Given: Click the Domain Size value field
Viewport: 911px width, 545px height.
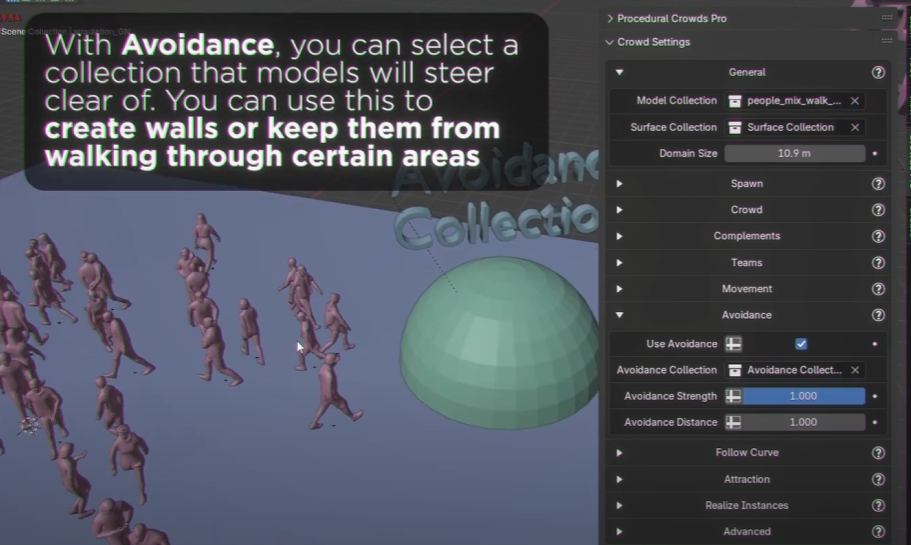Looking at the screenshot, I should (x=794, y=154).
